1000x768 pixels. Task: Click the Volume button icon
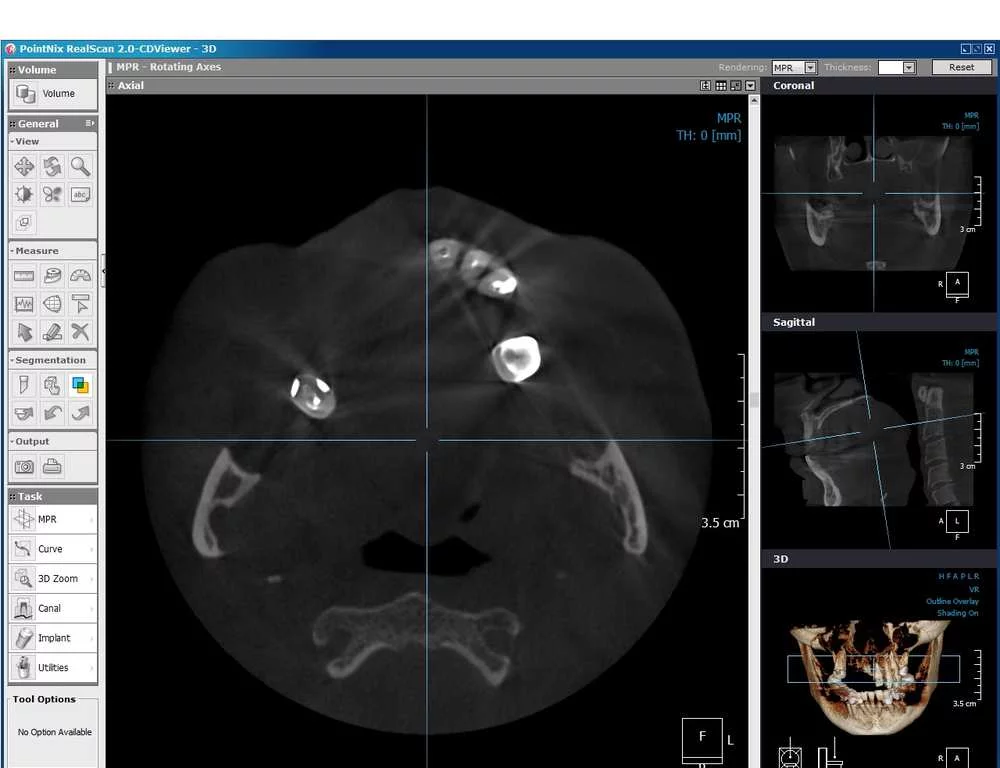click(26, 94)
